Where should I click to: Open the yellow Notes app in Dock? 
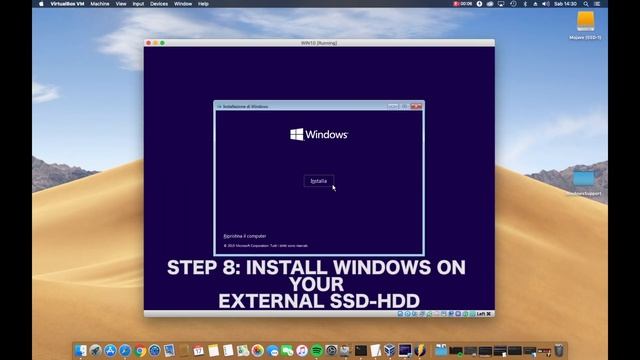[213, 351]
